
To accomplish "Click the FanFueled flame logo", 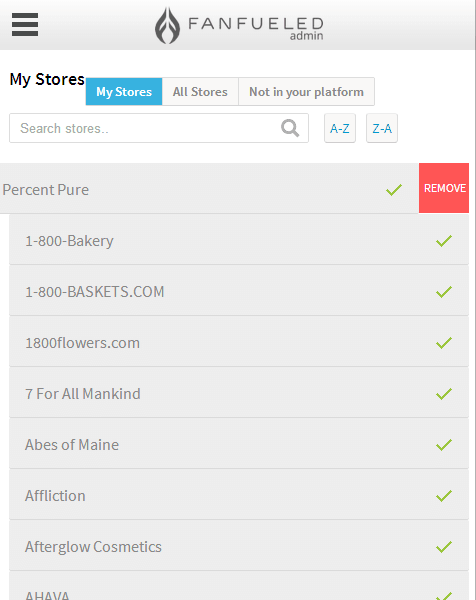I will point(167,26).
